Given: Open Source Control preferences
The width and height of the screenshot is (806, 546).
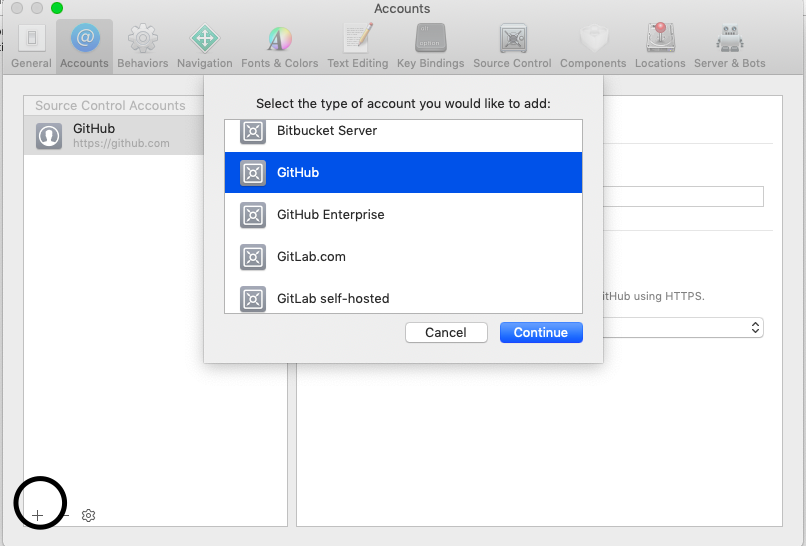Looking at the screenshot, I should click(512, 46).
